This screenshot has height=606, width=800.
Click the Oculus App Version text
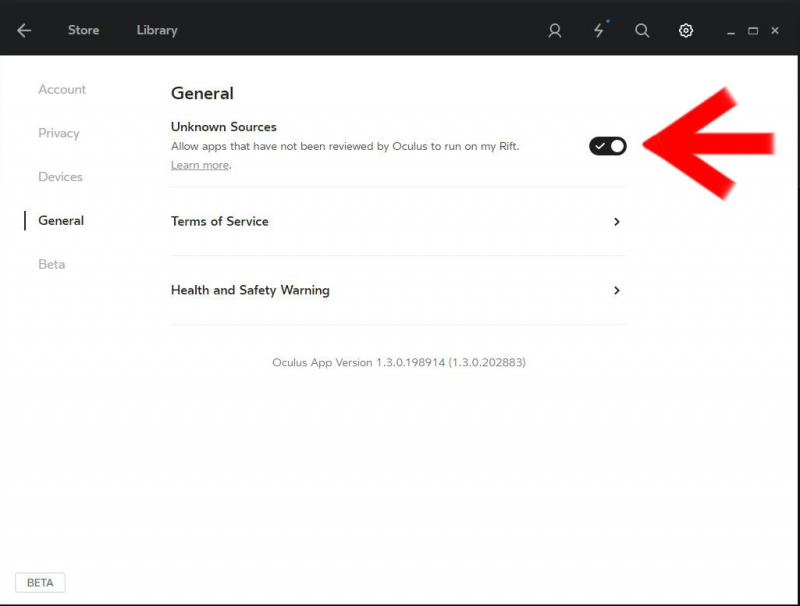[x=399, y=362]
